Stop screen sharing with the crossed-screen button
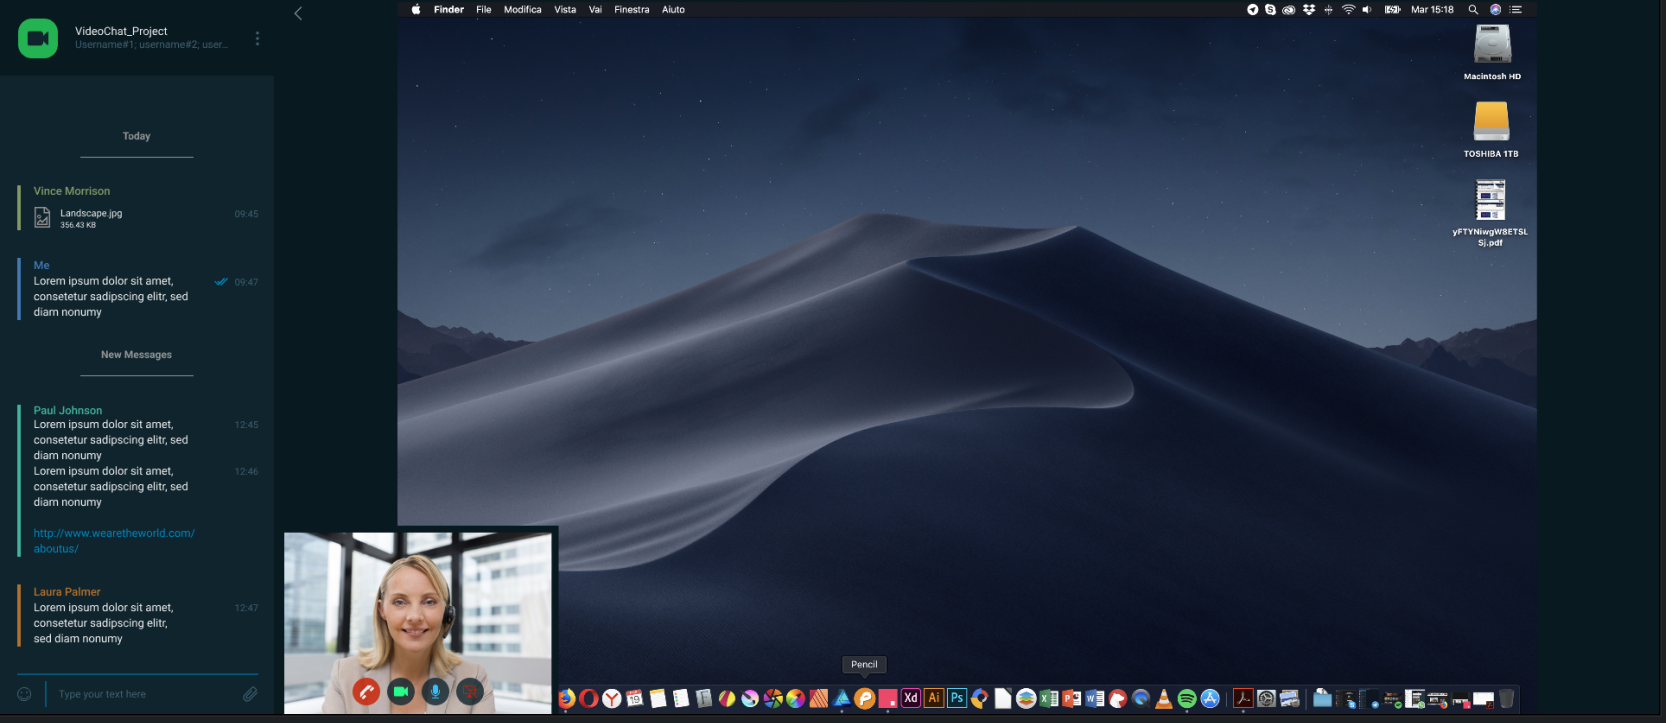 coord(470,691)
